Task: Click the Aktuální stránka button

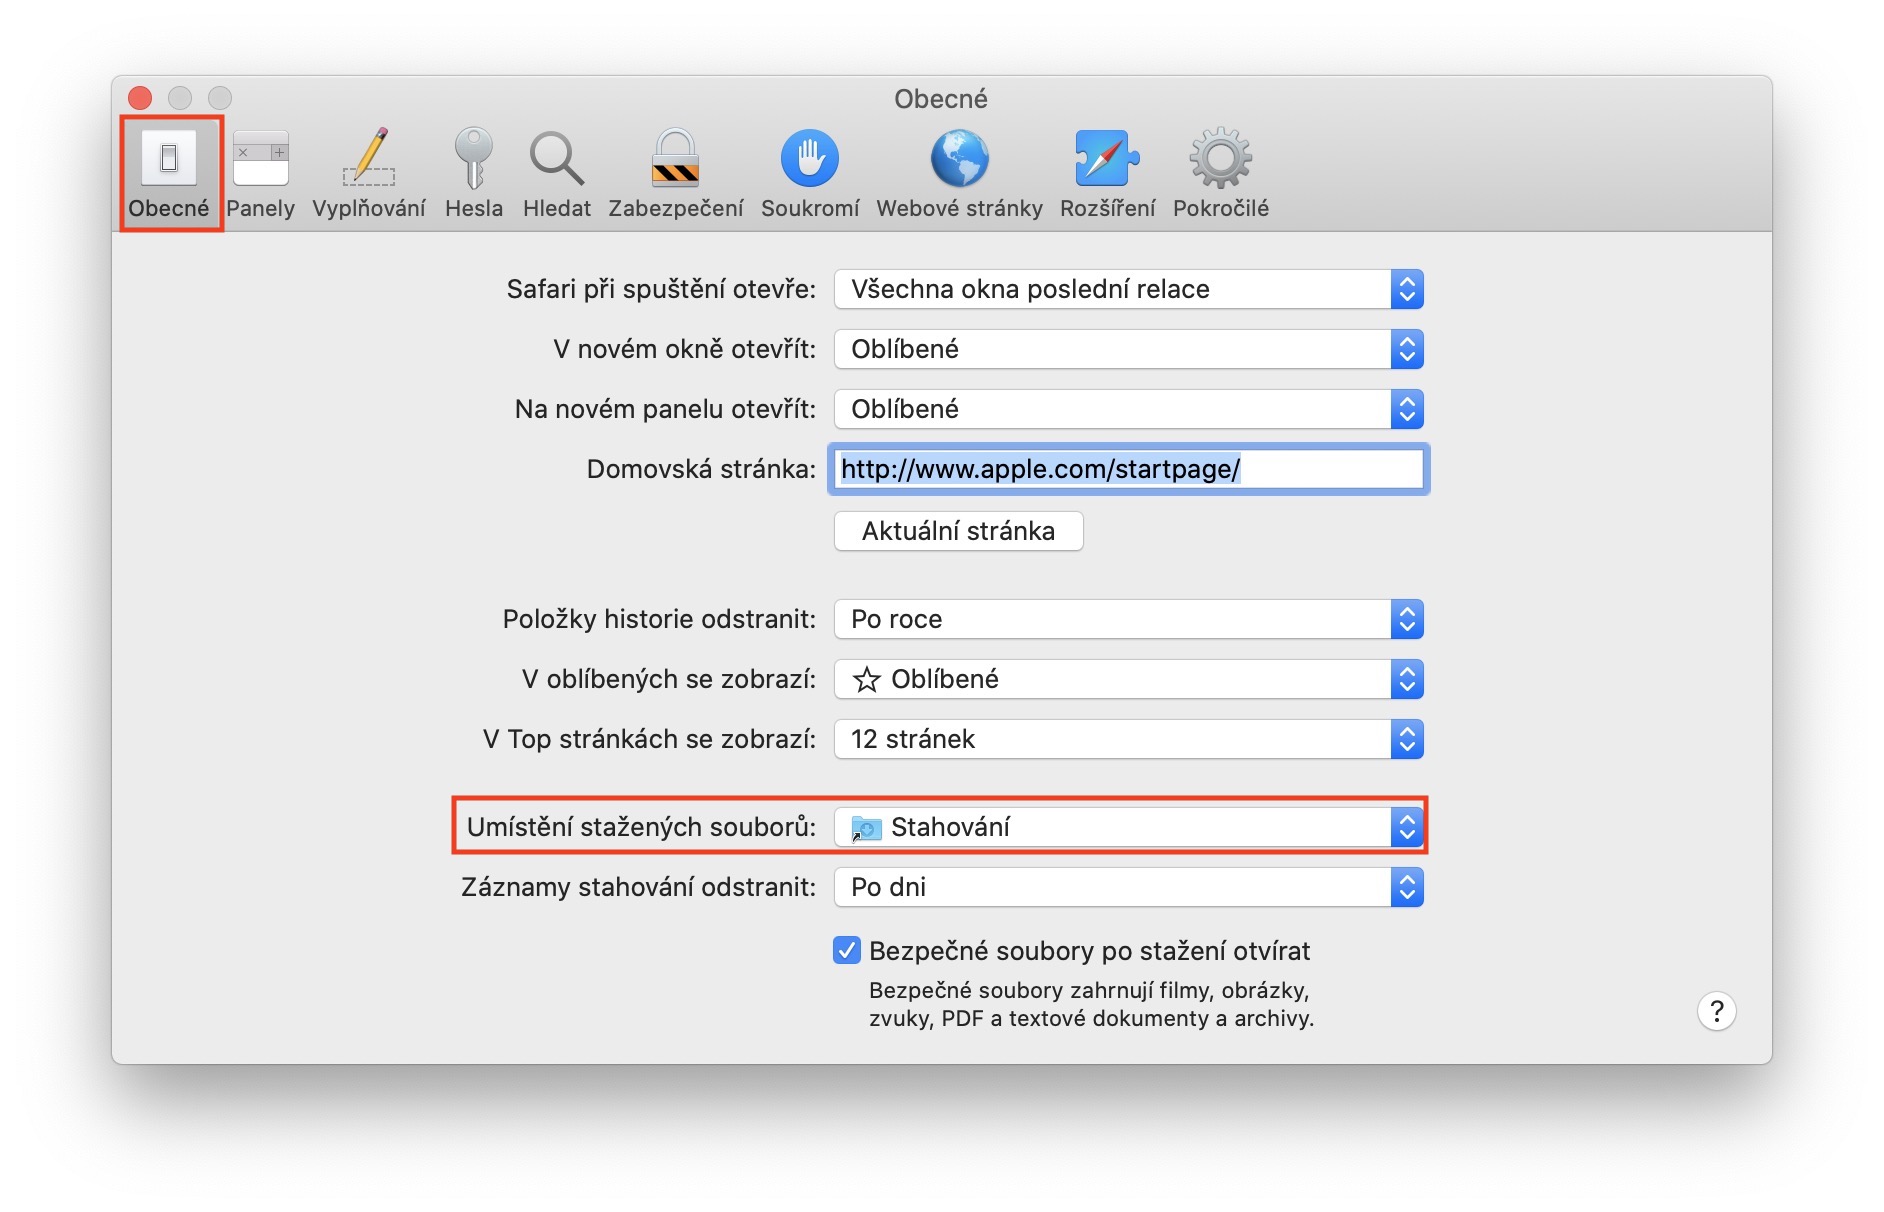Action: click(959, 531)
